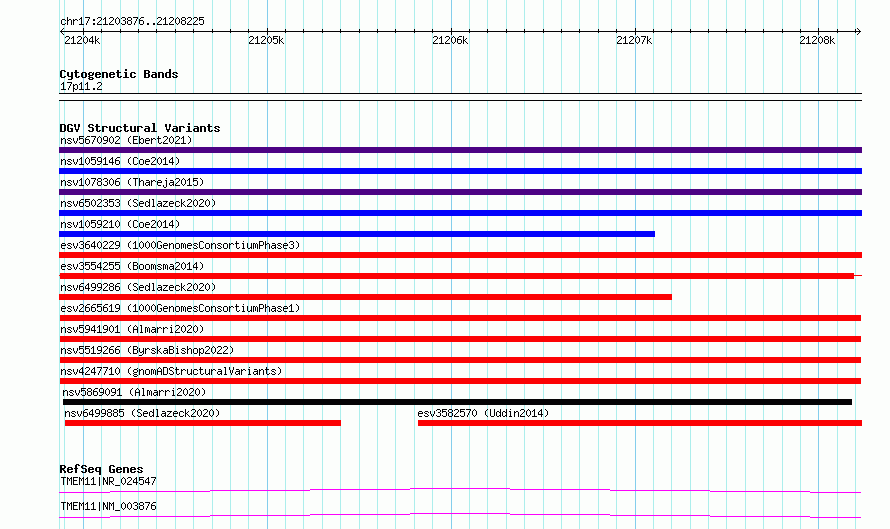Click the TMEM11|NR_024547 gene label

[x=108, y=481]
